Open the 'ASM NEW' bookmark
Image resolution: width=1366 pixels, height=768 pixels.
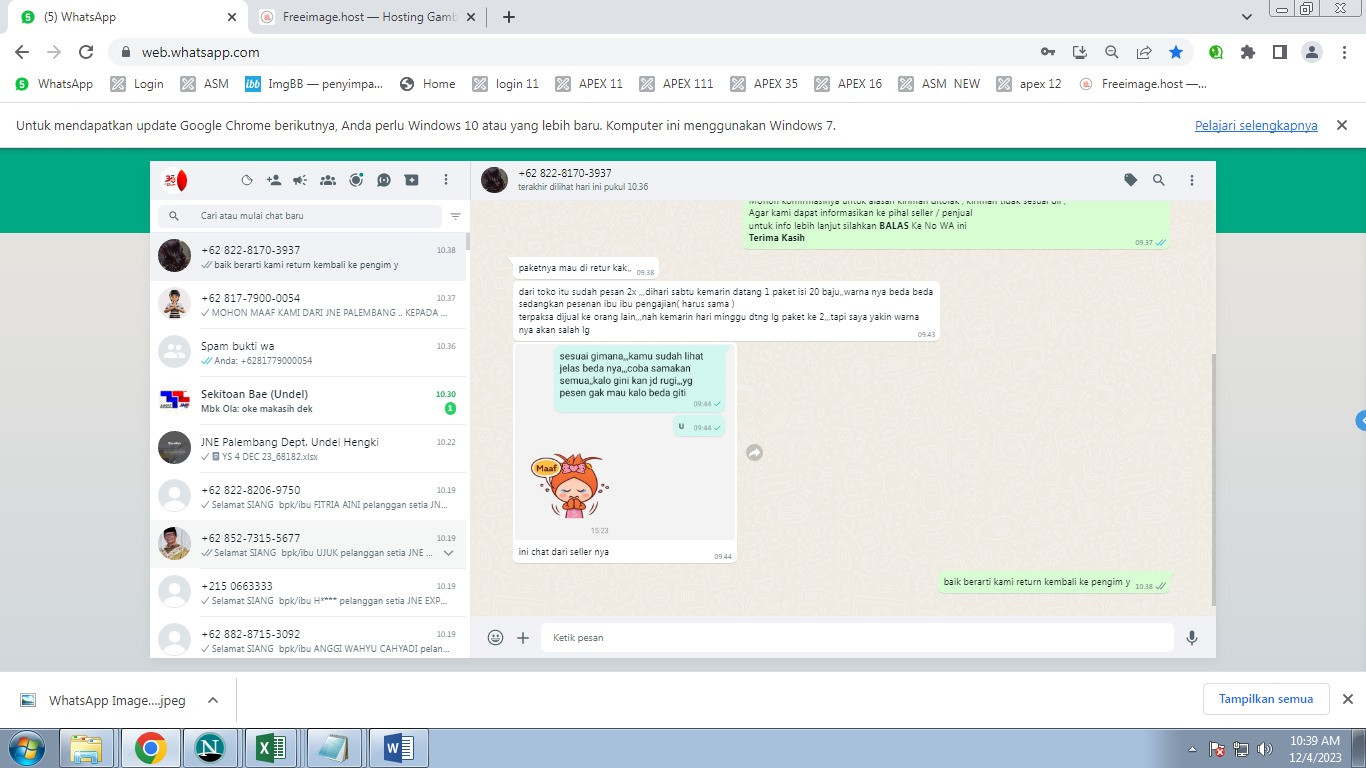[x=939, y=84]
